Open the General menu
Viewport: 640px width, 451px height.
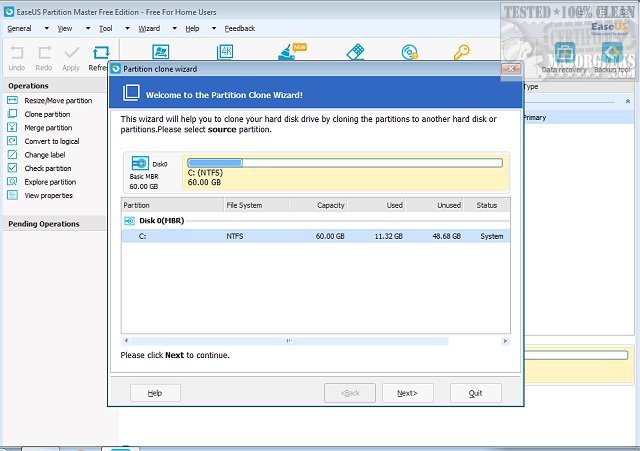(x=19, y=29)
